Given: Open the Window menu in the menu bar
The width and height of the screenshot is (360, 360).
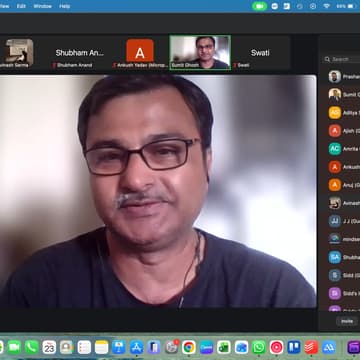Looking at the screenshot, I should click(43, 6).
